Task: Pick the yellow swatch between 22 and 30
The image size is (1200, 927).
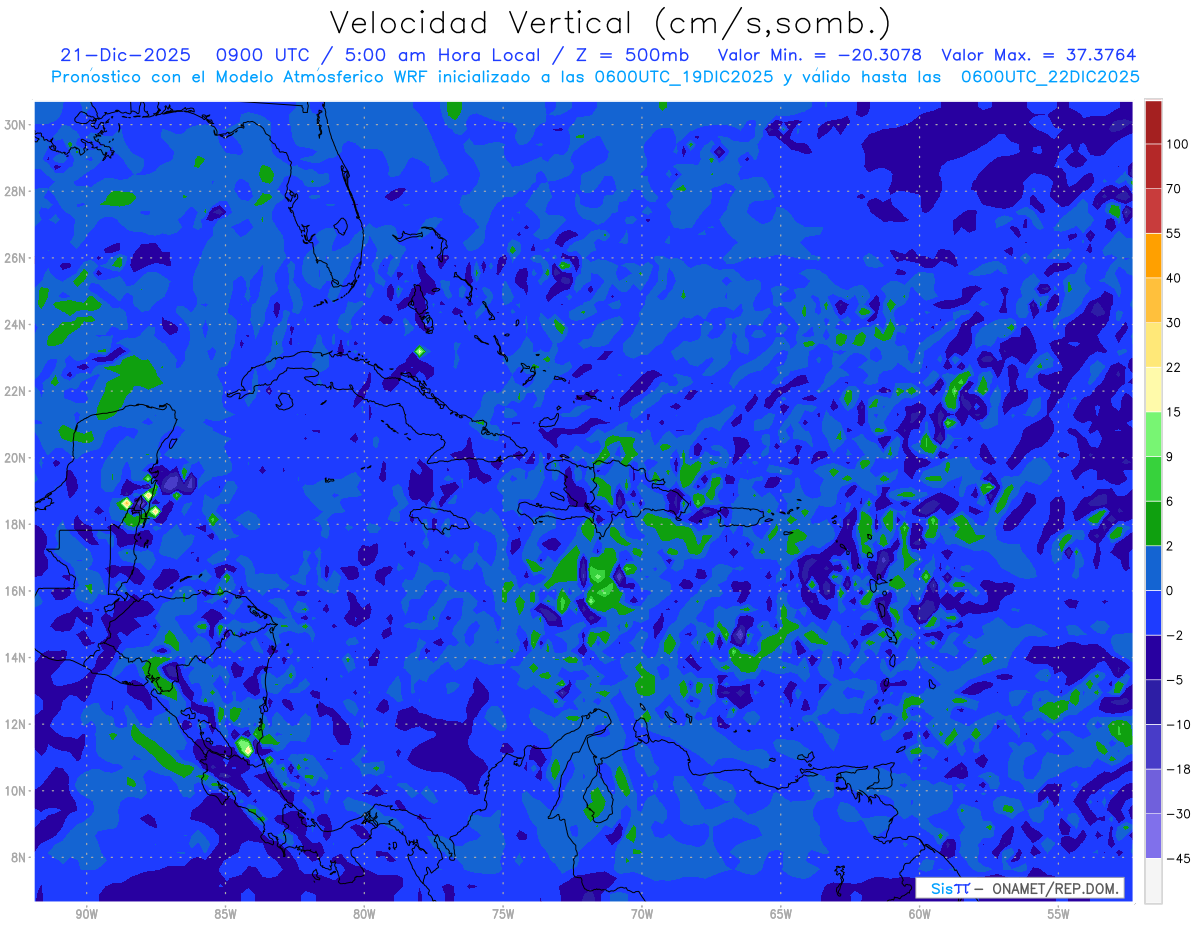Action: 1153,344
